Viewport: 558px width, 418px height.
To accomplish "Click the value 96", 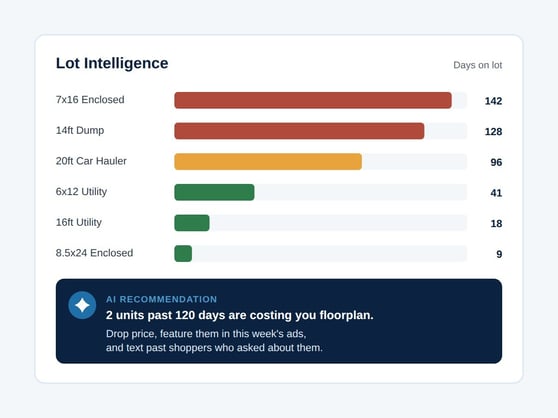I will click(496, 162).
